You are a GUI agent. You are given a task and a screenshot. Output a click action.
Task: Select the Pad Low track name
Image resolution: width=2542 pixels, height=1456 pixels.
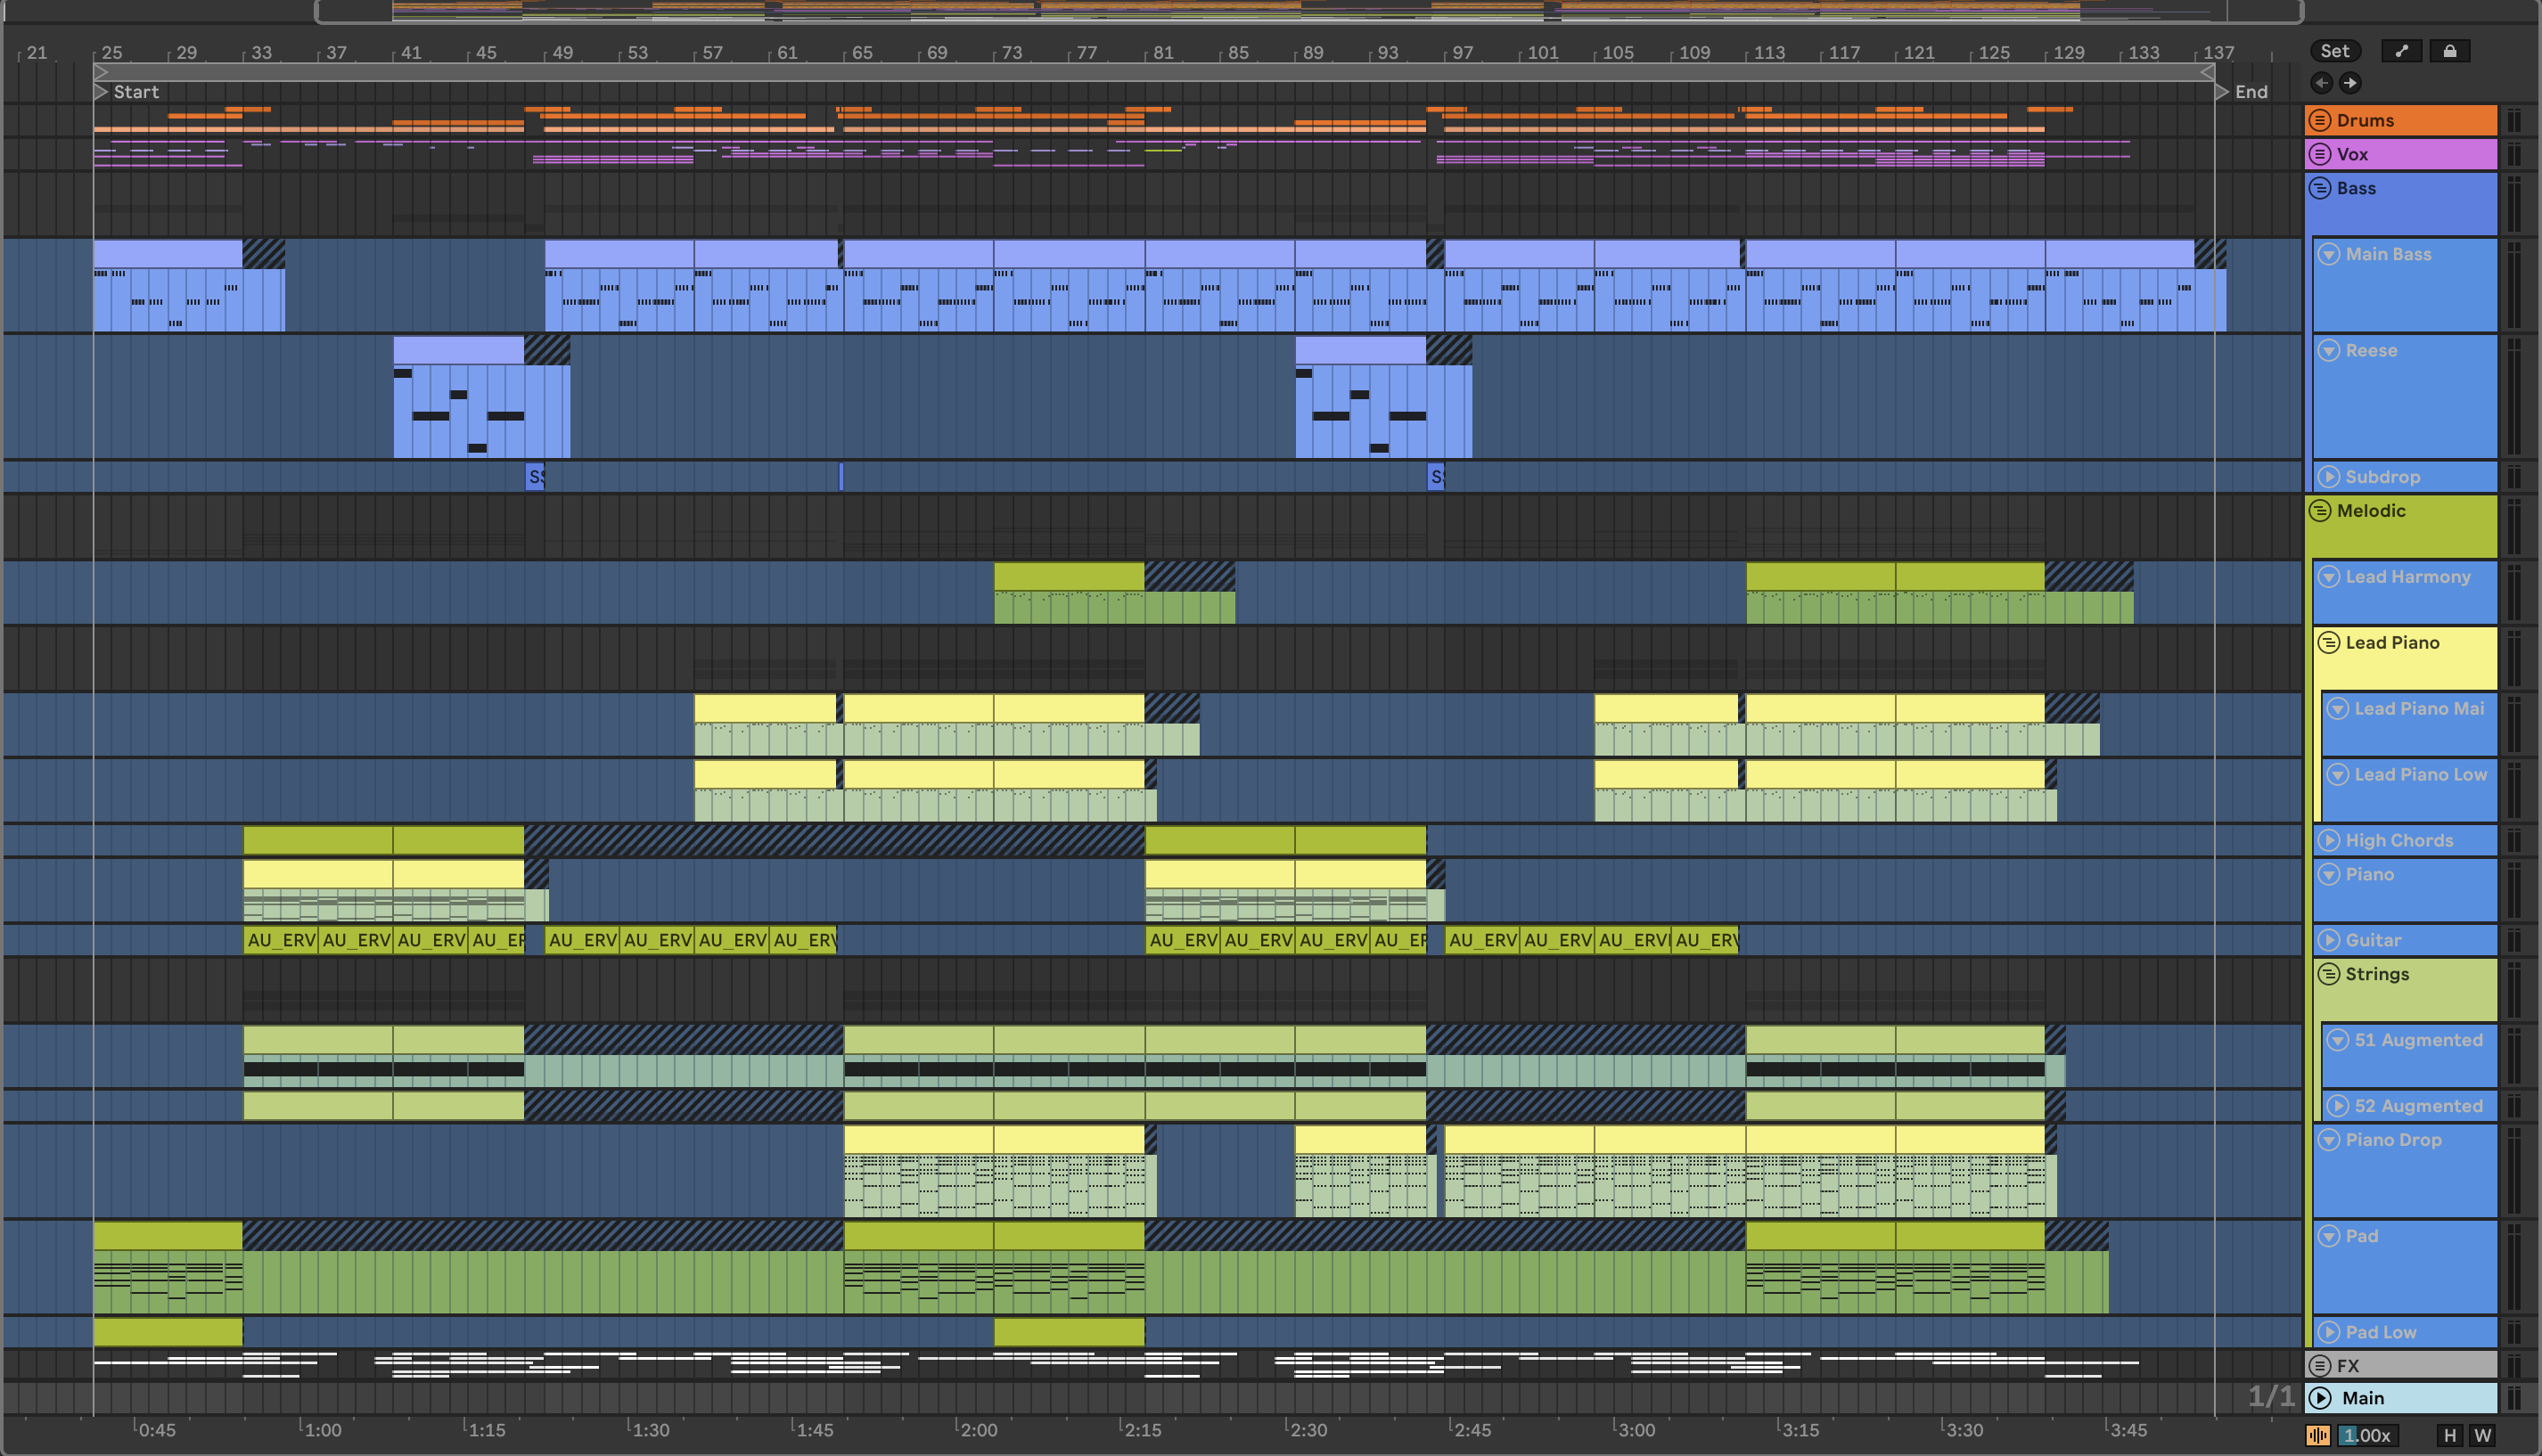tap(2380, 1332)
